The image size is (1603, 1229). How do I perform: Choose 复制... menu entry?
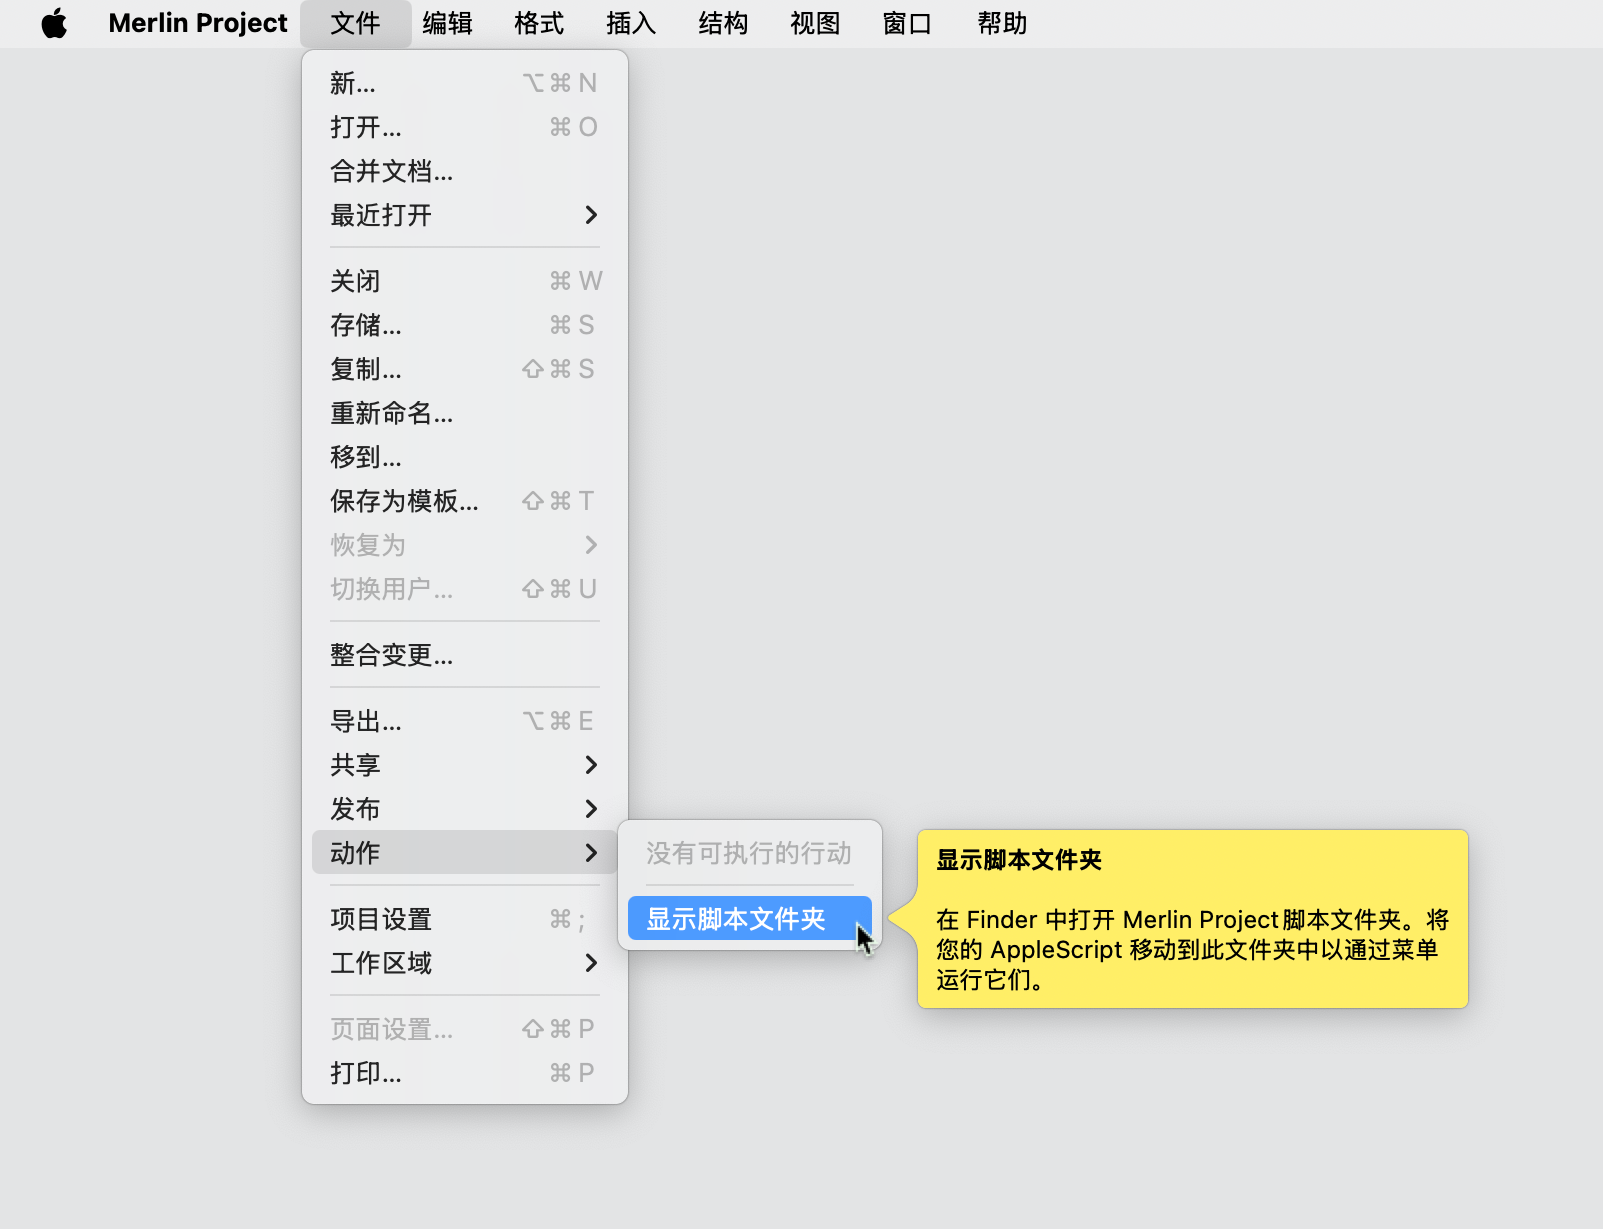[465, 369]
